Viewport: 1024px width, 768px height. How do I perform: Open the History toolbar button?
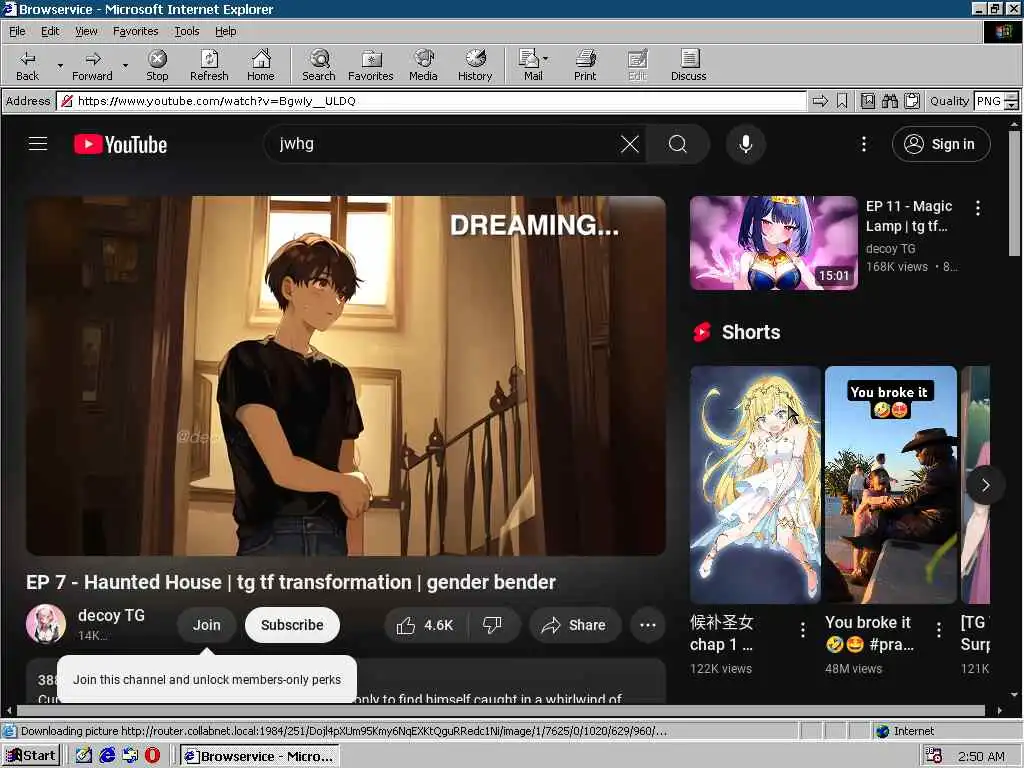point(475,65)
